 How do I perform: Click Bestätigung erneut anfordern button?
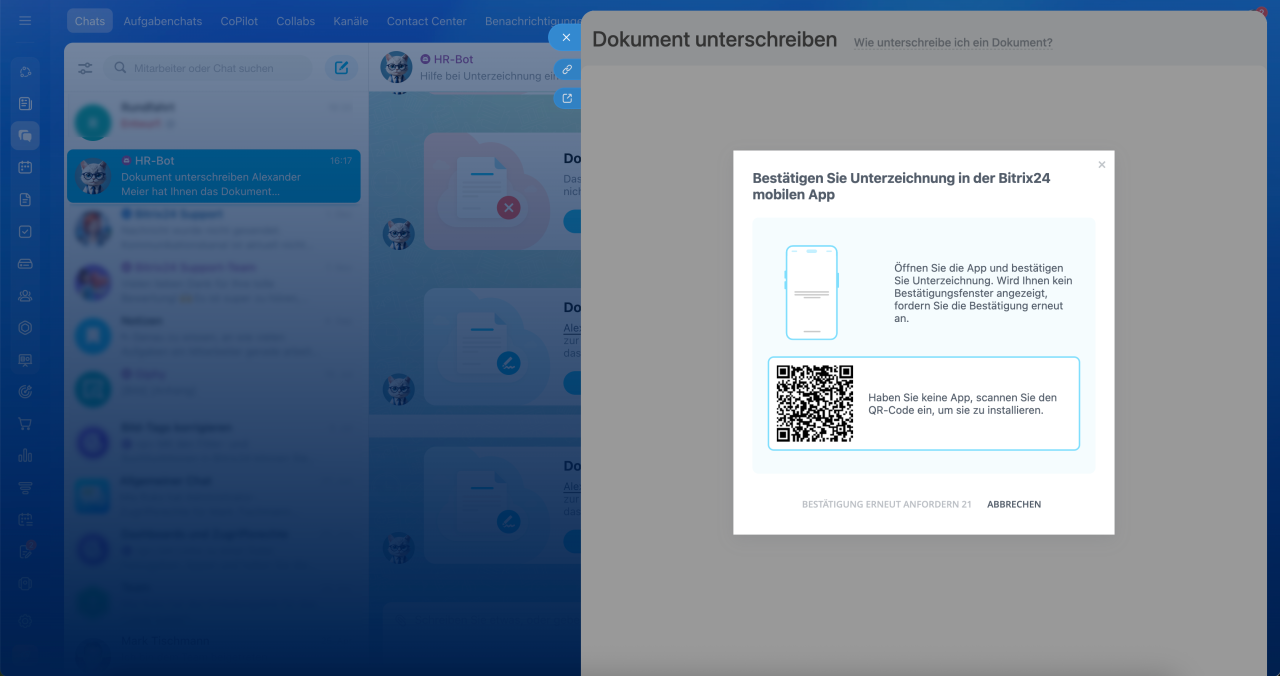pyautogui.click(x=887, y=504)
